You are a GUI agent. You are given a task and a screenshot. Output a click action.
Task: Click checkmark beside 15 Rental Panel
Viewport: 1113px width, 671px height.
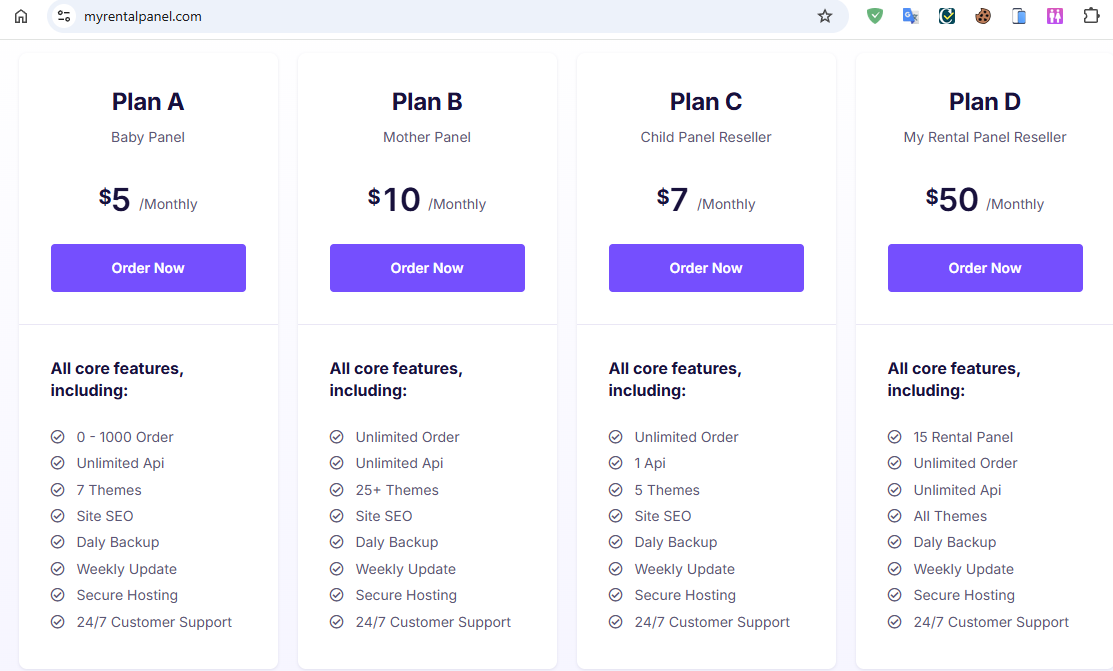click(x=894, y=437)
